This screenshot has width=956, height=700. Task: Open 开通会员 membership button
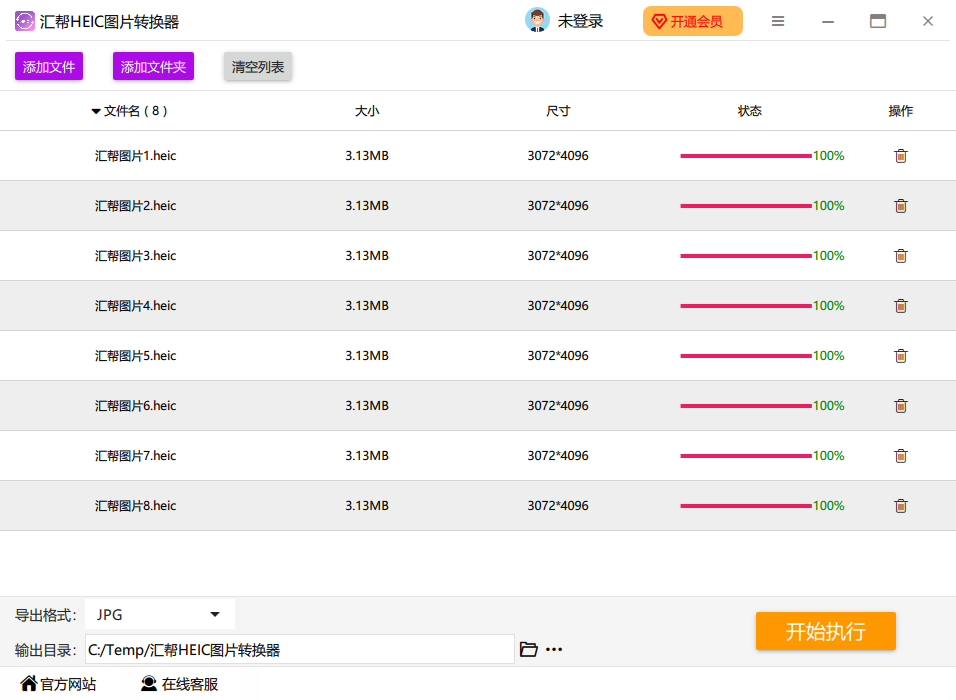click(693, 21)
